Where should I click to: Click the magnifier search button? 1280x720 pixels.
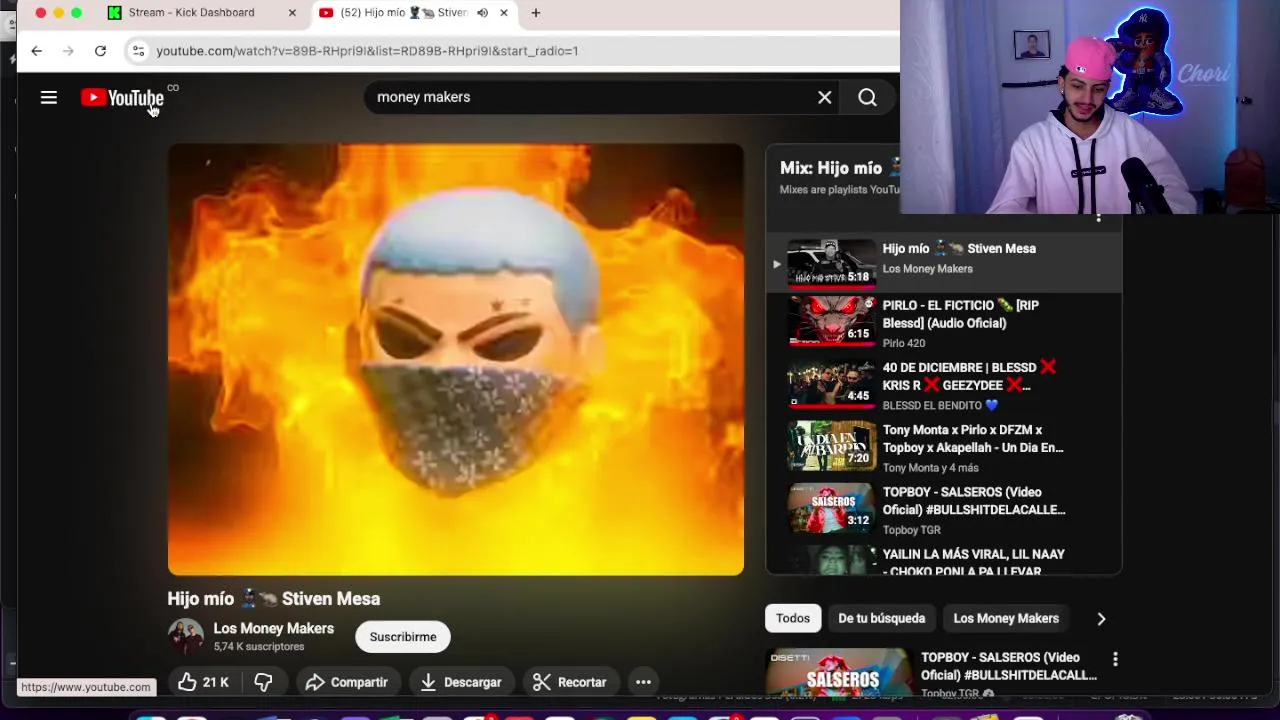point(867,97)
